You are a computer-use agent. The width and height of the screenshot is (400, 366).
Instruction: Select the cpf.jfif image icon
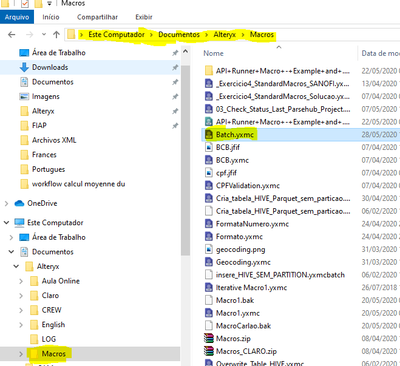pyautogui.click(x=209, y=173)
